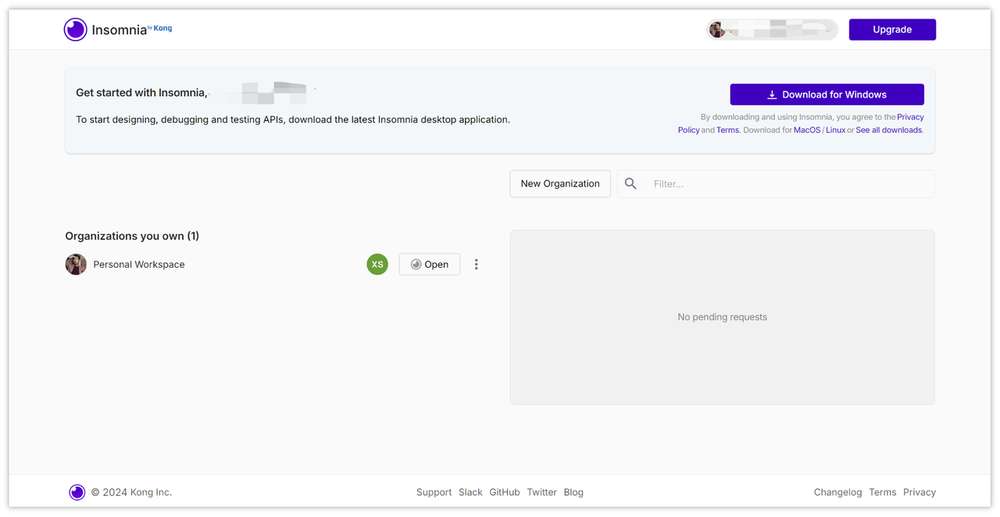This screenshot has width=1000, height=517.
Task: Open the Support link in footer
Action: (x=434, y=492)
